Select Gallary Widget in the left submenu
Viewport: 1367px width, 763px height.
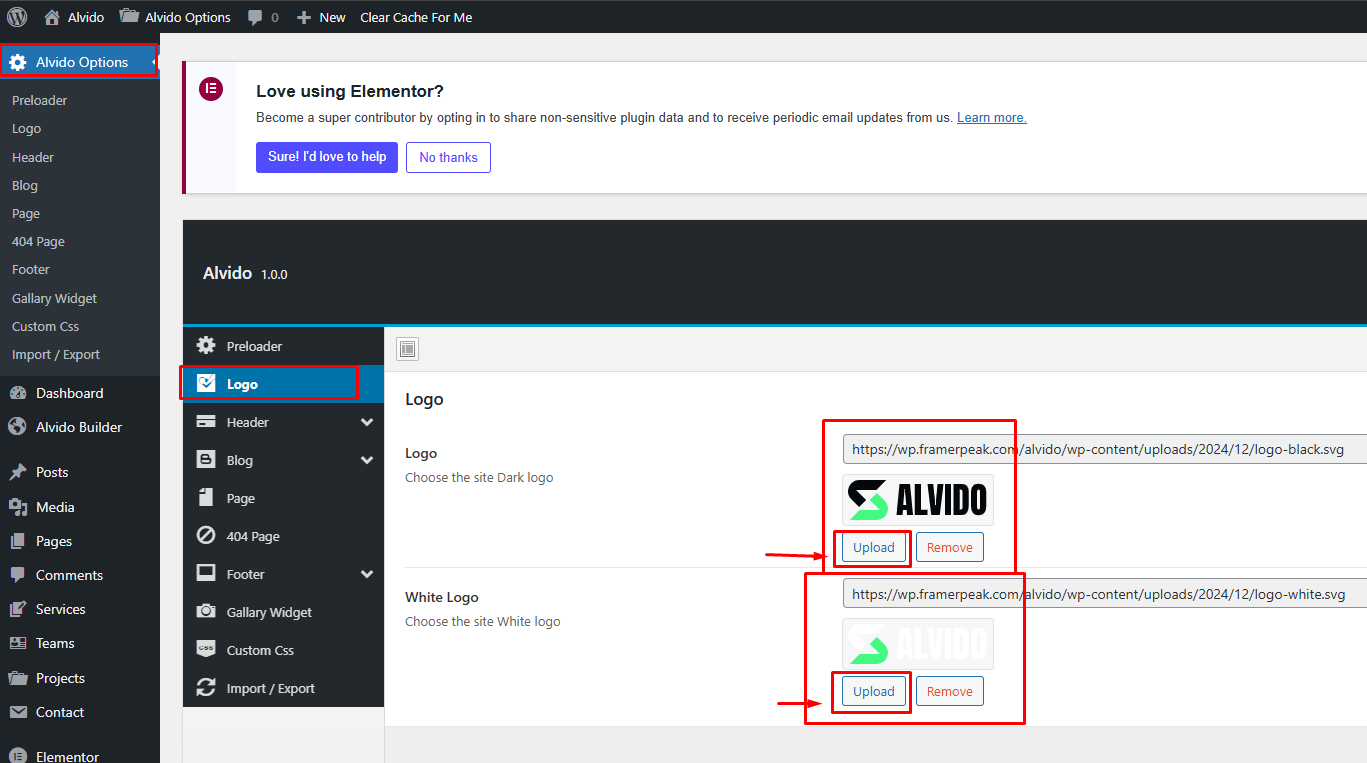[55, 298]
